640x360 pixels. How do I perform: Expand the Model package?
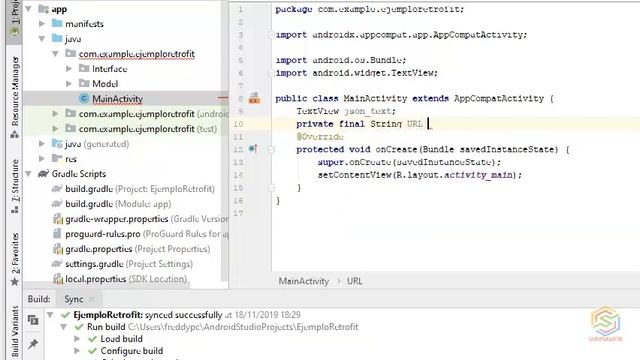coord(69,84)
